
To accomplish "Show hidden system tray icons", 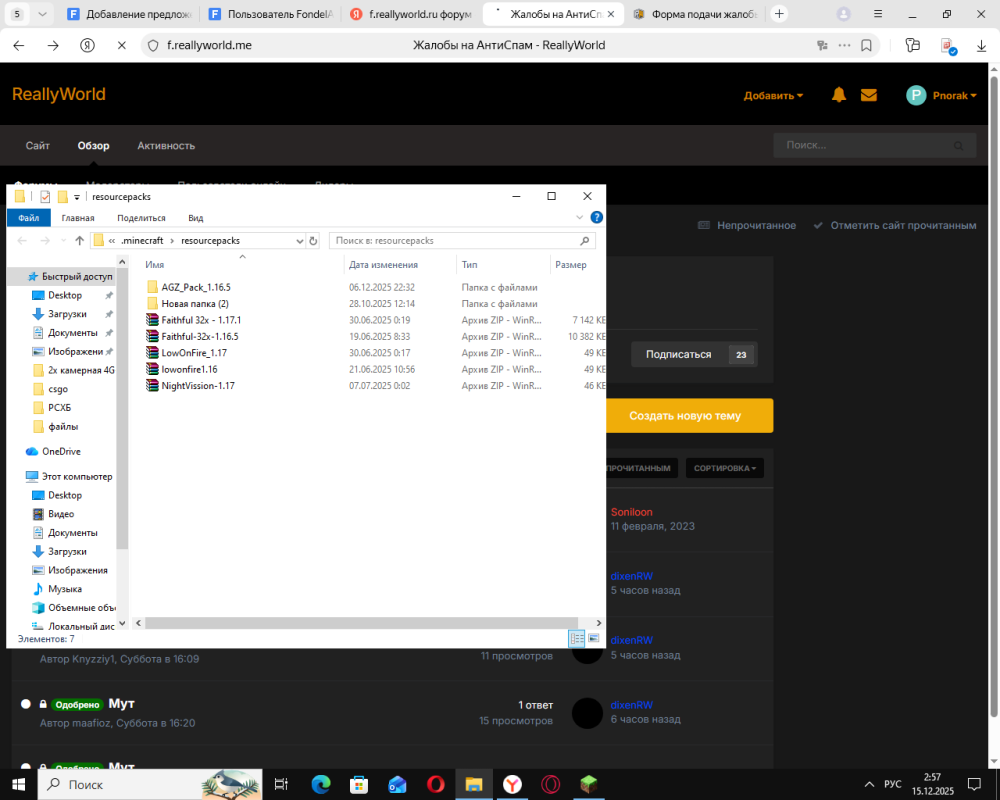I will tap(869, 784).
